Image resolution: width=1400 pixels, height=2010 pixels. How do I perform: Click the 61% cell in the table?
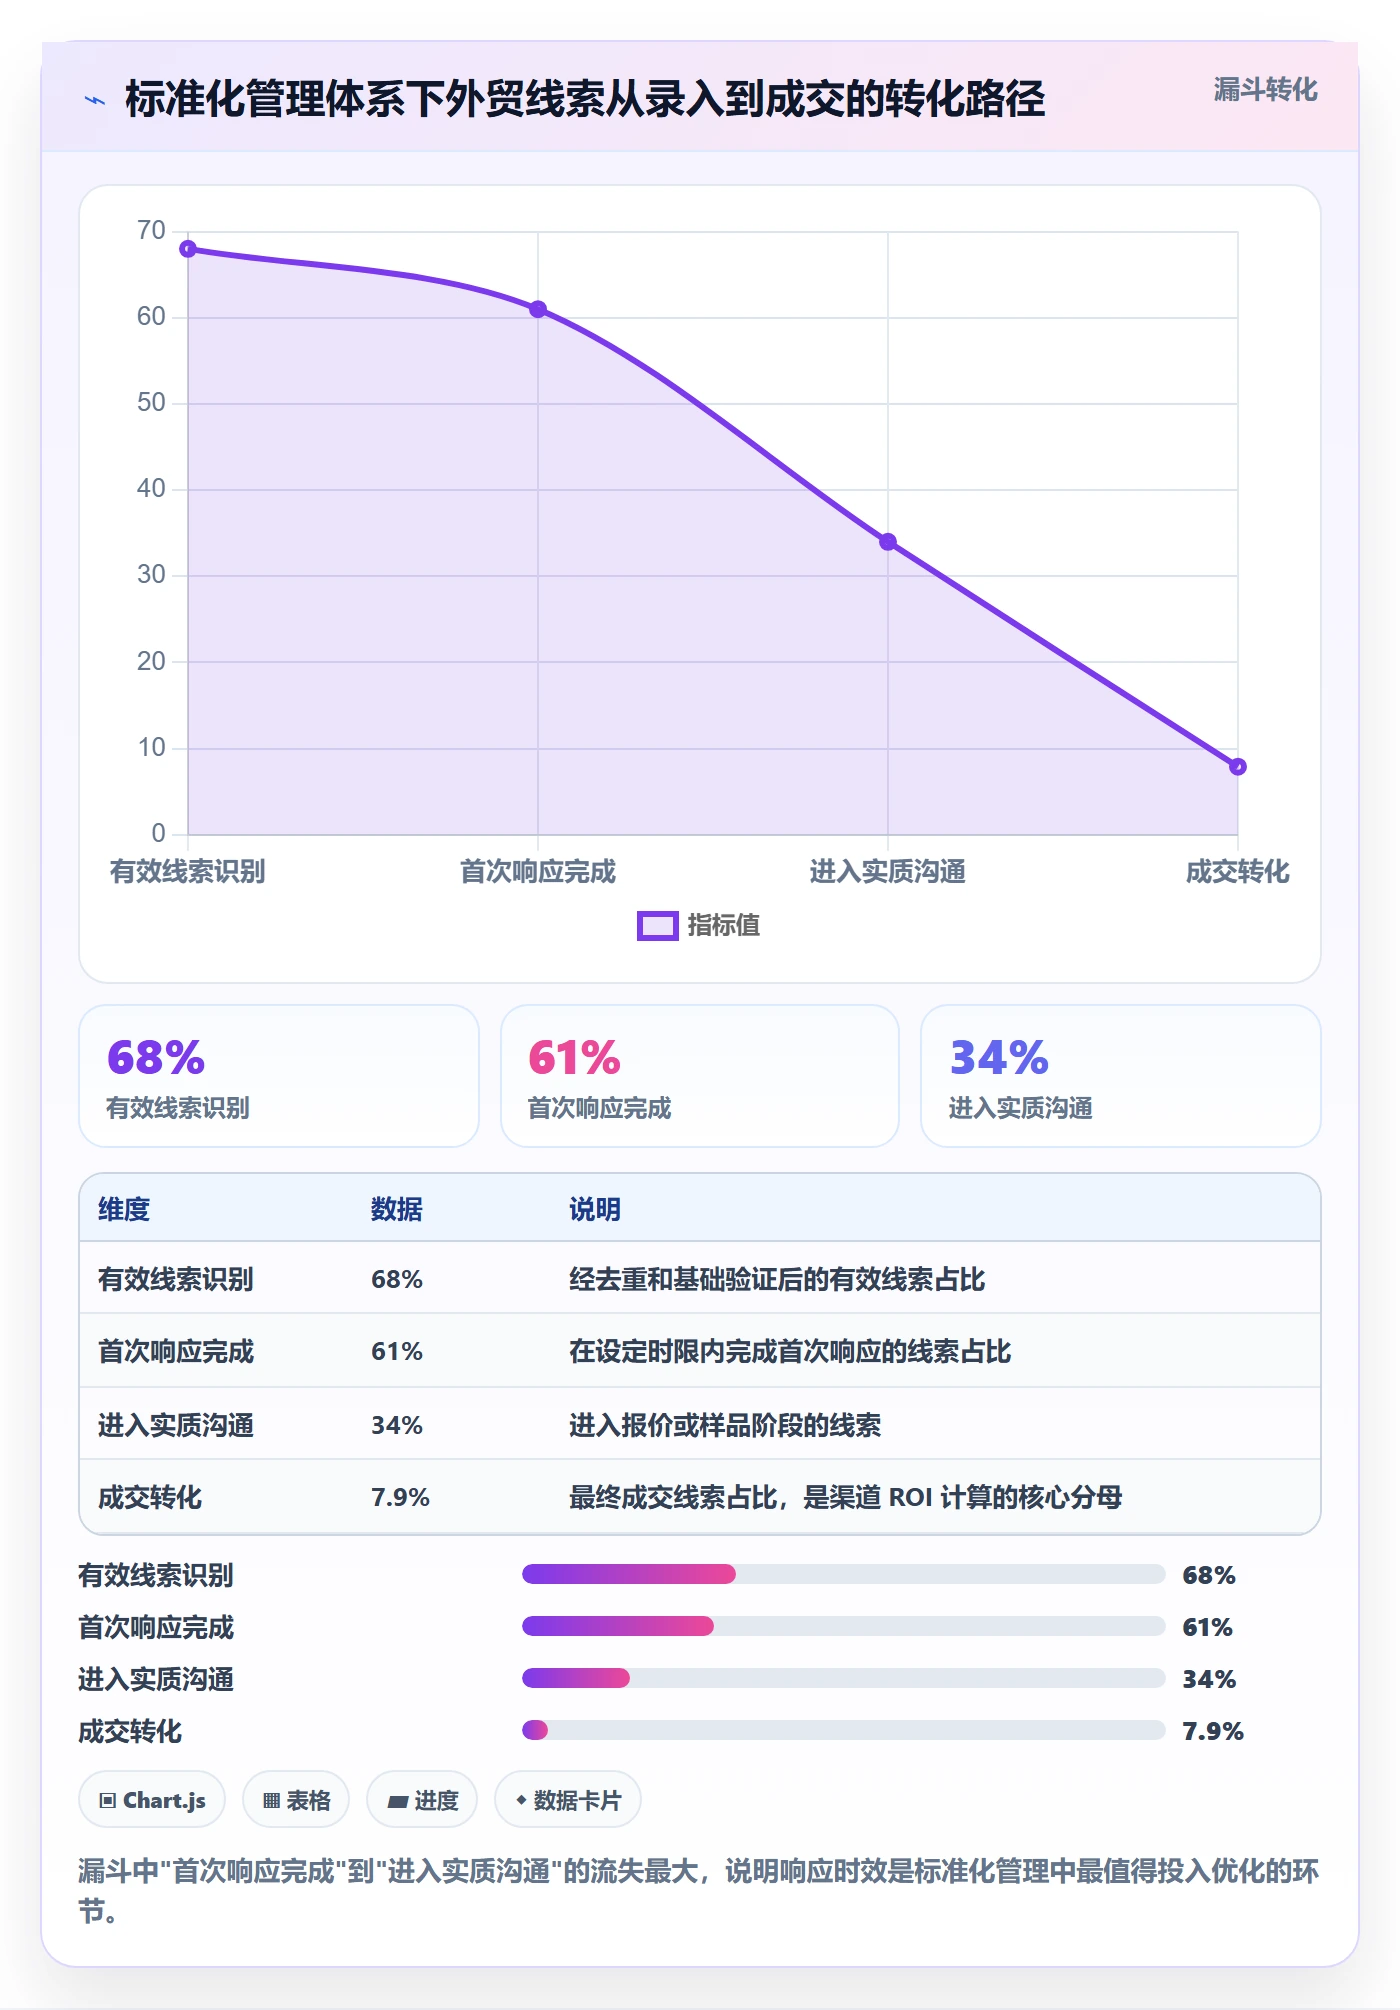pyautogui.click(x=397, y=1351)
